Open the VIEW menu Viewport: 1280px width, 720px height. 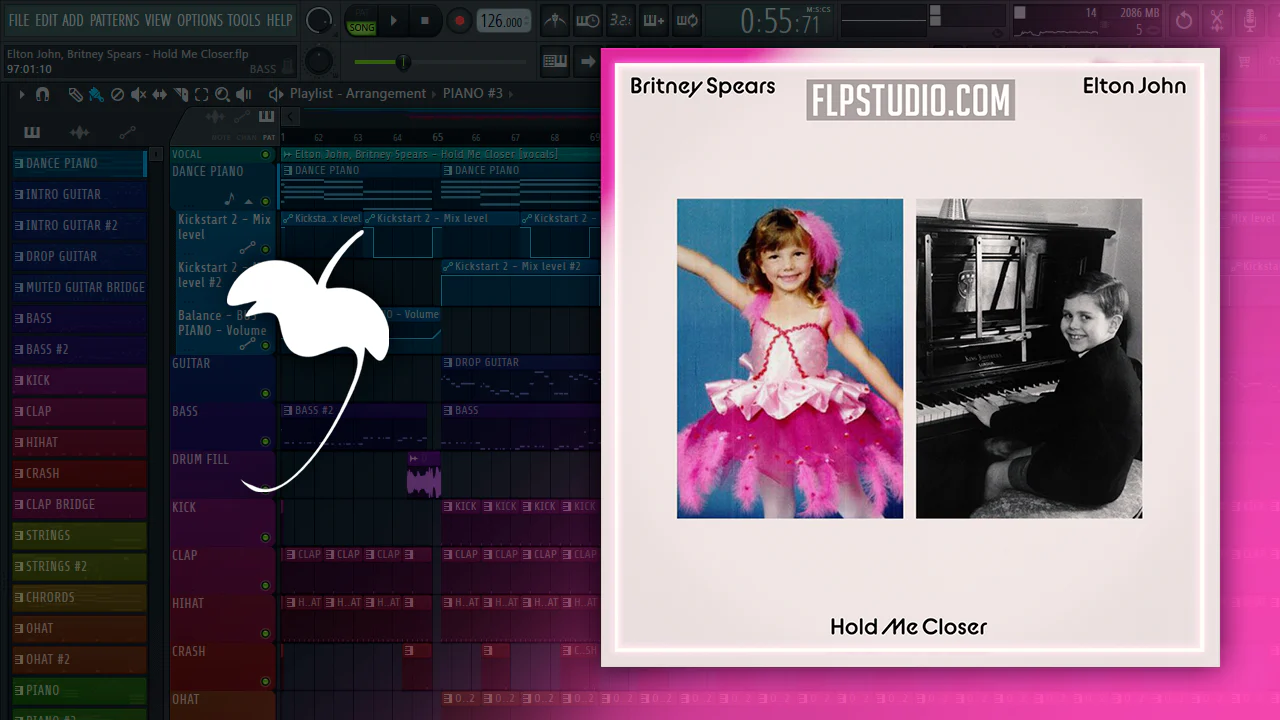(158, 20)
